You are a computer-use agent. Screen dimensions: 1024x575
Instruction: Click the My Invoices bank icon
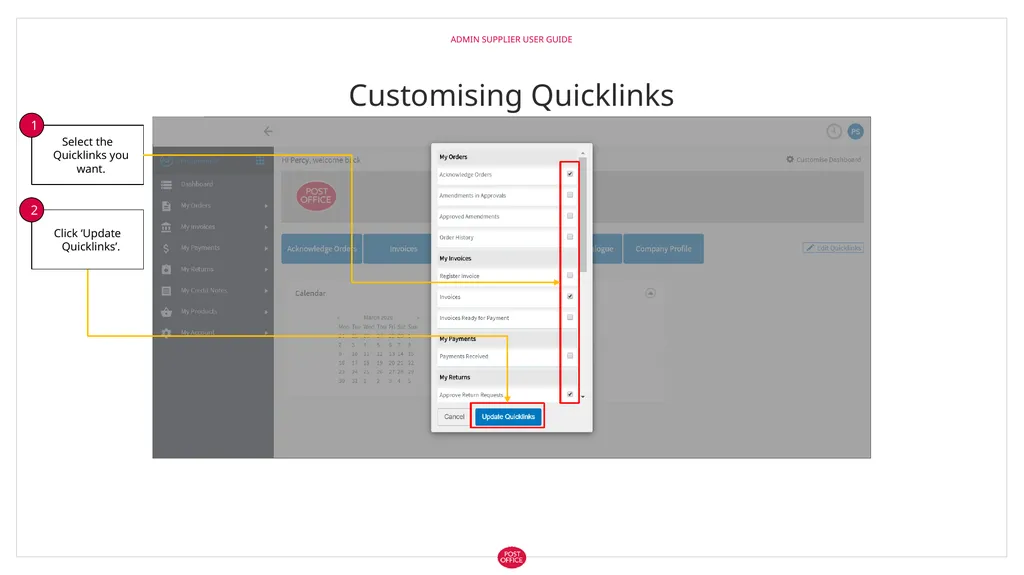coord(167,227)
